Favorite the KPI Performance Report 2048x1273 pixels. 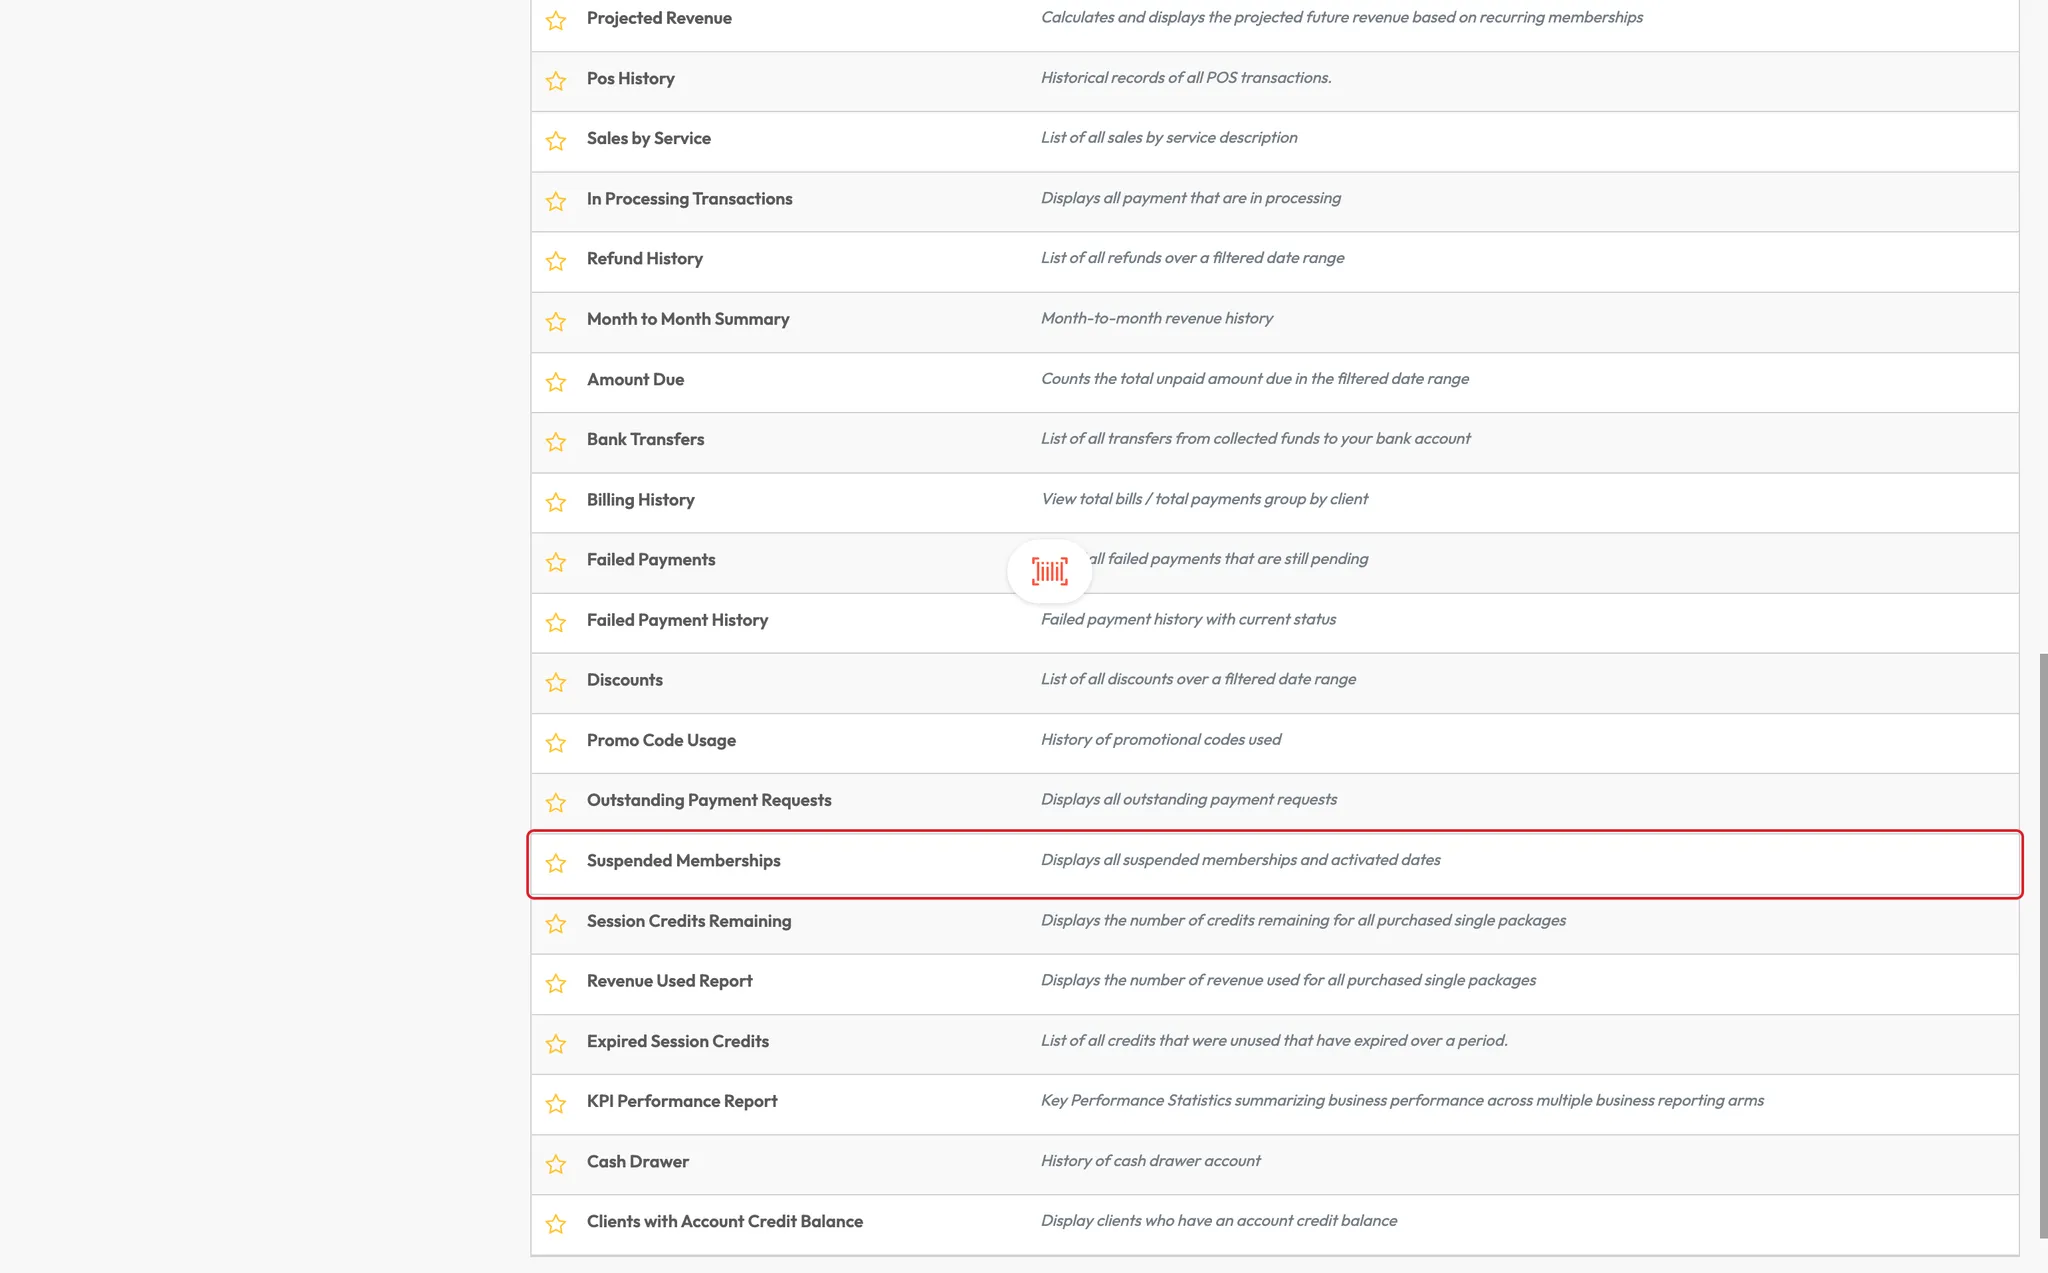pos(556,1103)
